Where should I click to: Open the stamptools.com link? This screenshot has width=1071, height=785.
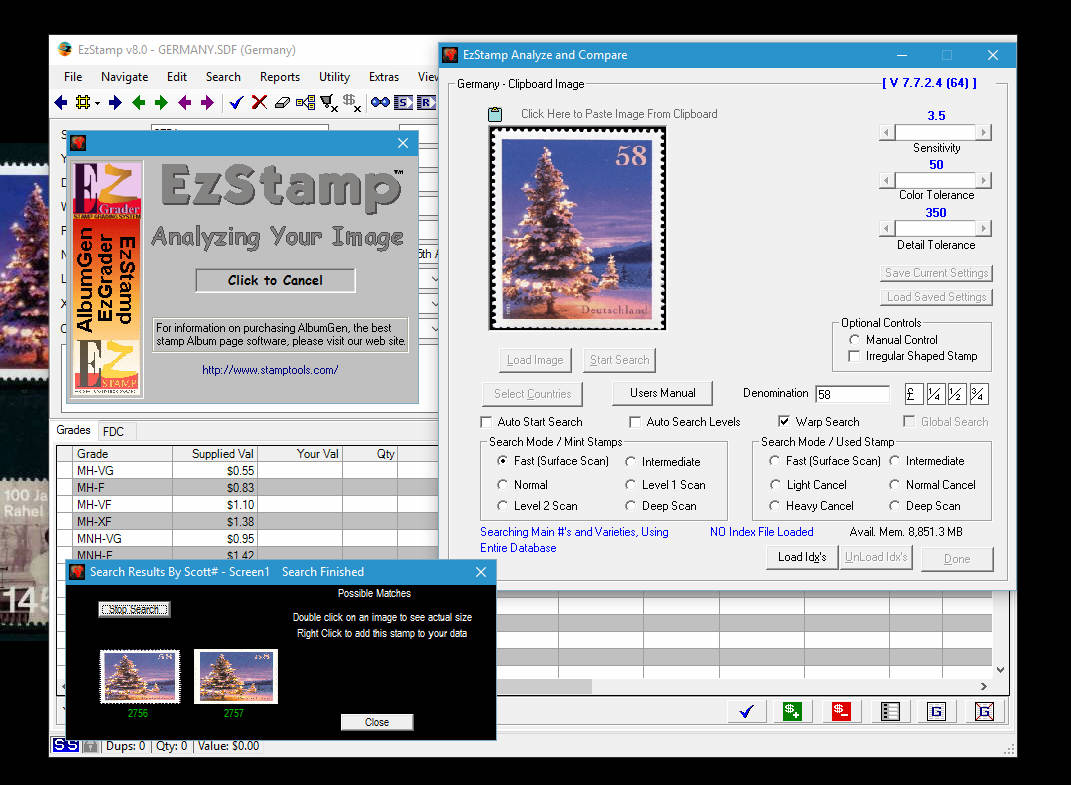point(270,370)
